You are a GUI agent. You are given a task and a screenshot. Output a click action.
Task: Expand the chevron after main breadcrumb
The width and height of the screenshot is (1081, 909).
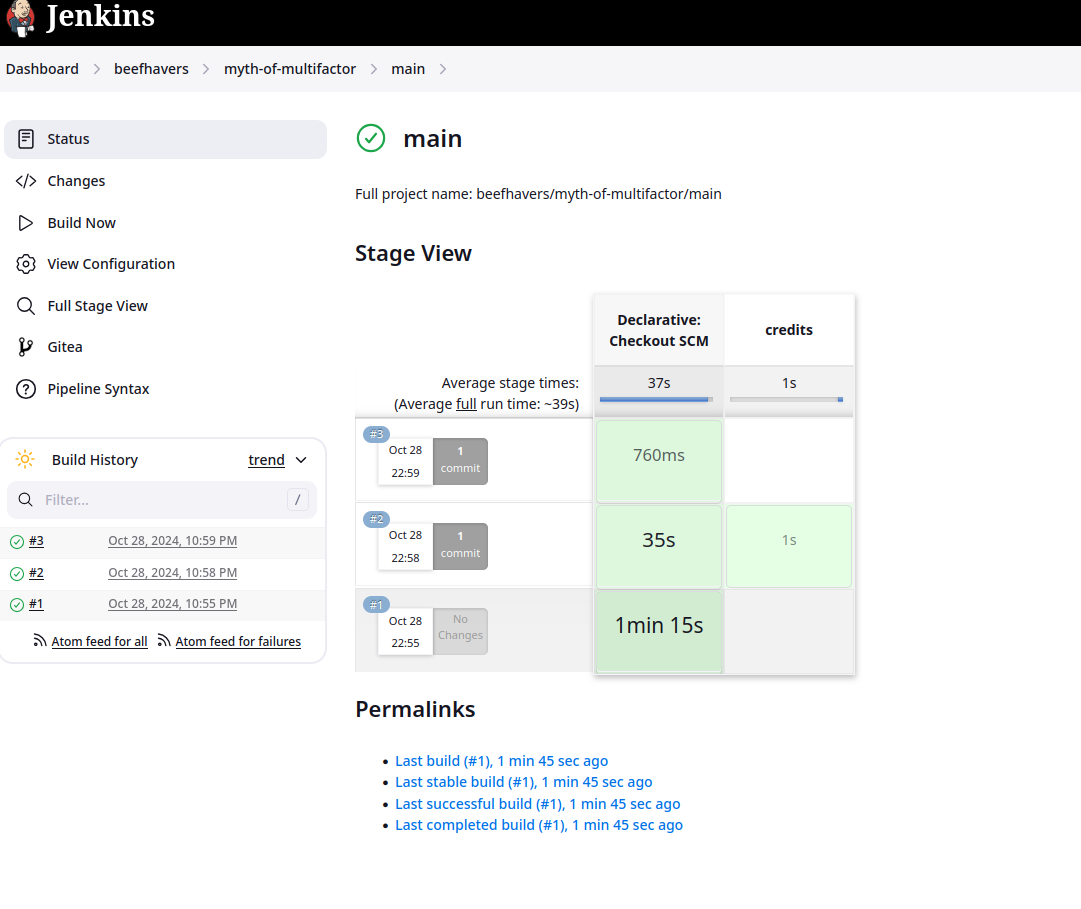click(x=443, y=69)
